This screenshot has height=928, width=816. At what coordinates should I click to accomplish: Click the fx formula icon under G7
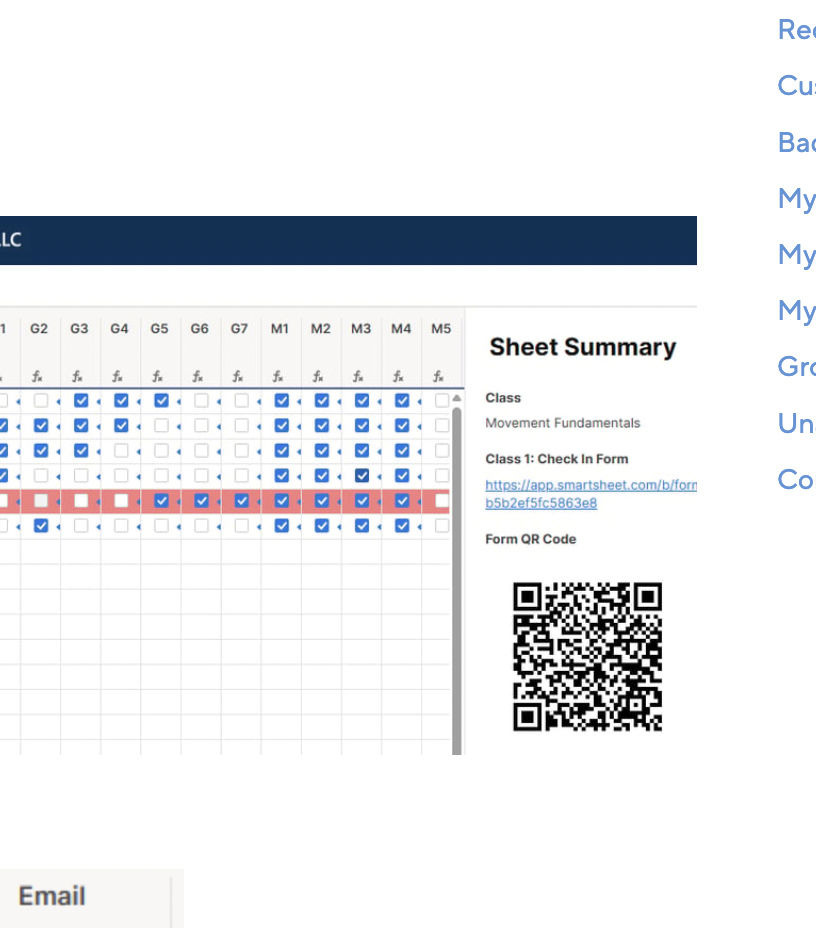pyautogui.click(x=237, y=376)
